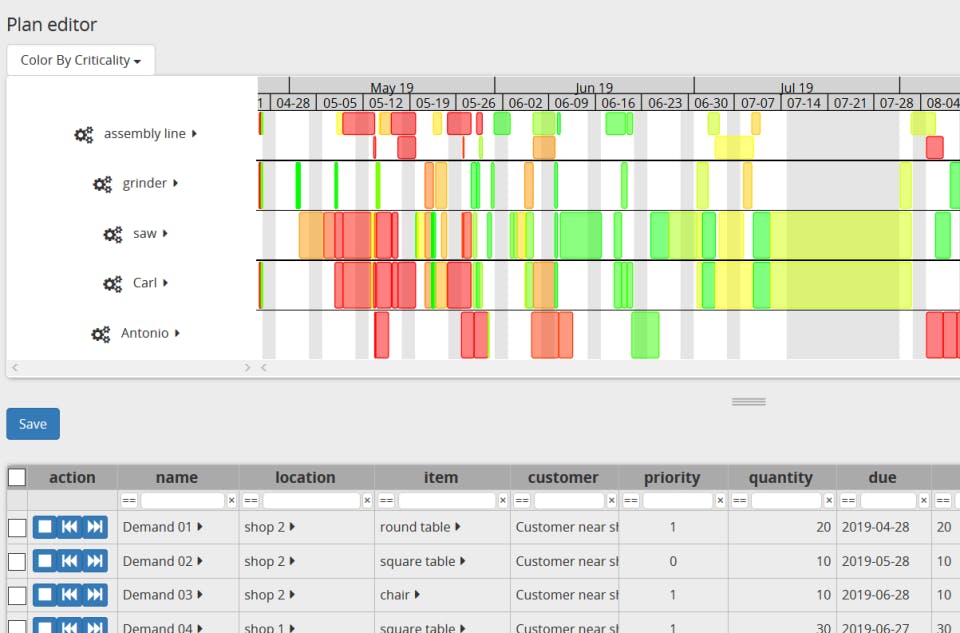Click the fast-forward icon for Demand 03

(x=95, y=594)
